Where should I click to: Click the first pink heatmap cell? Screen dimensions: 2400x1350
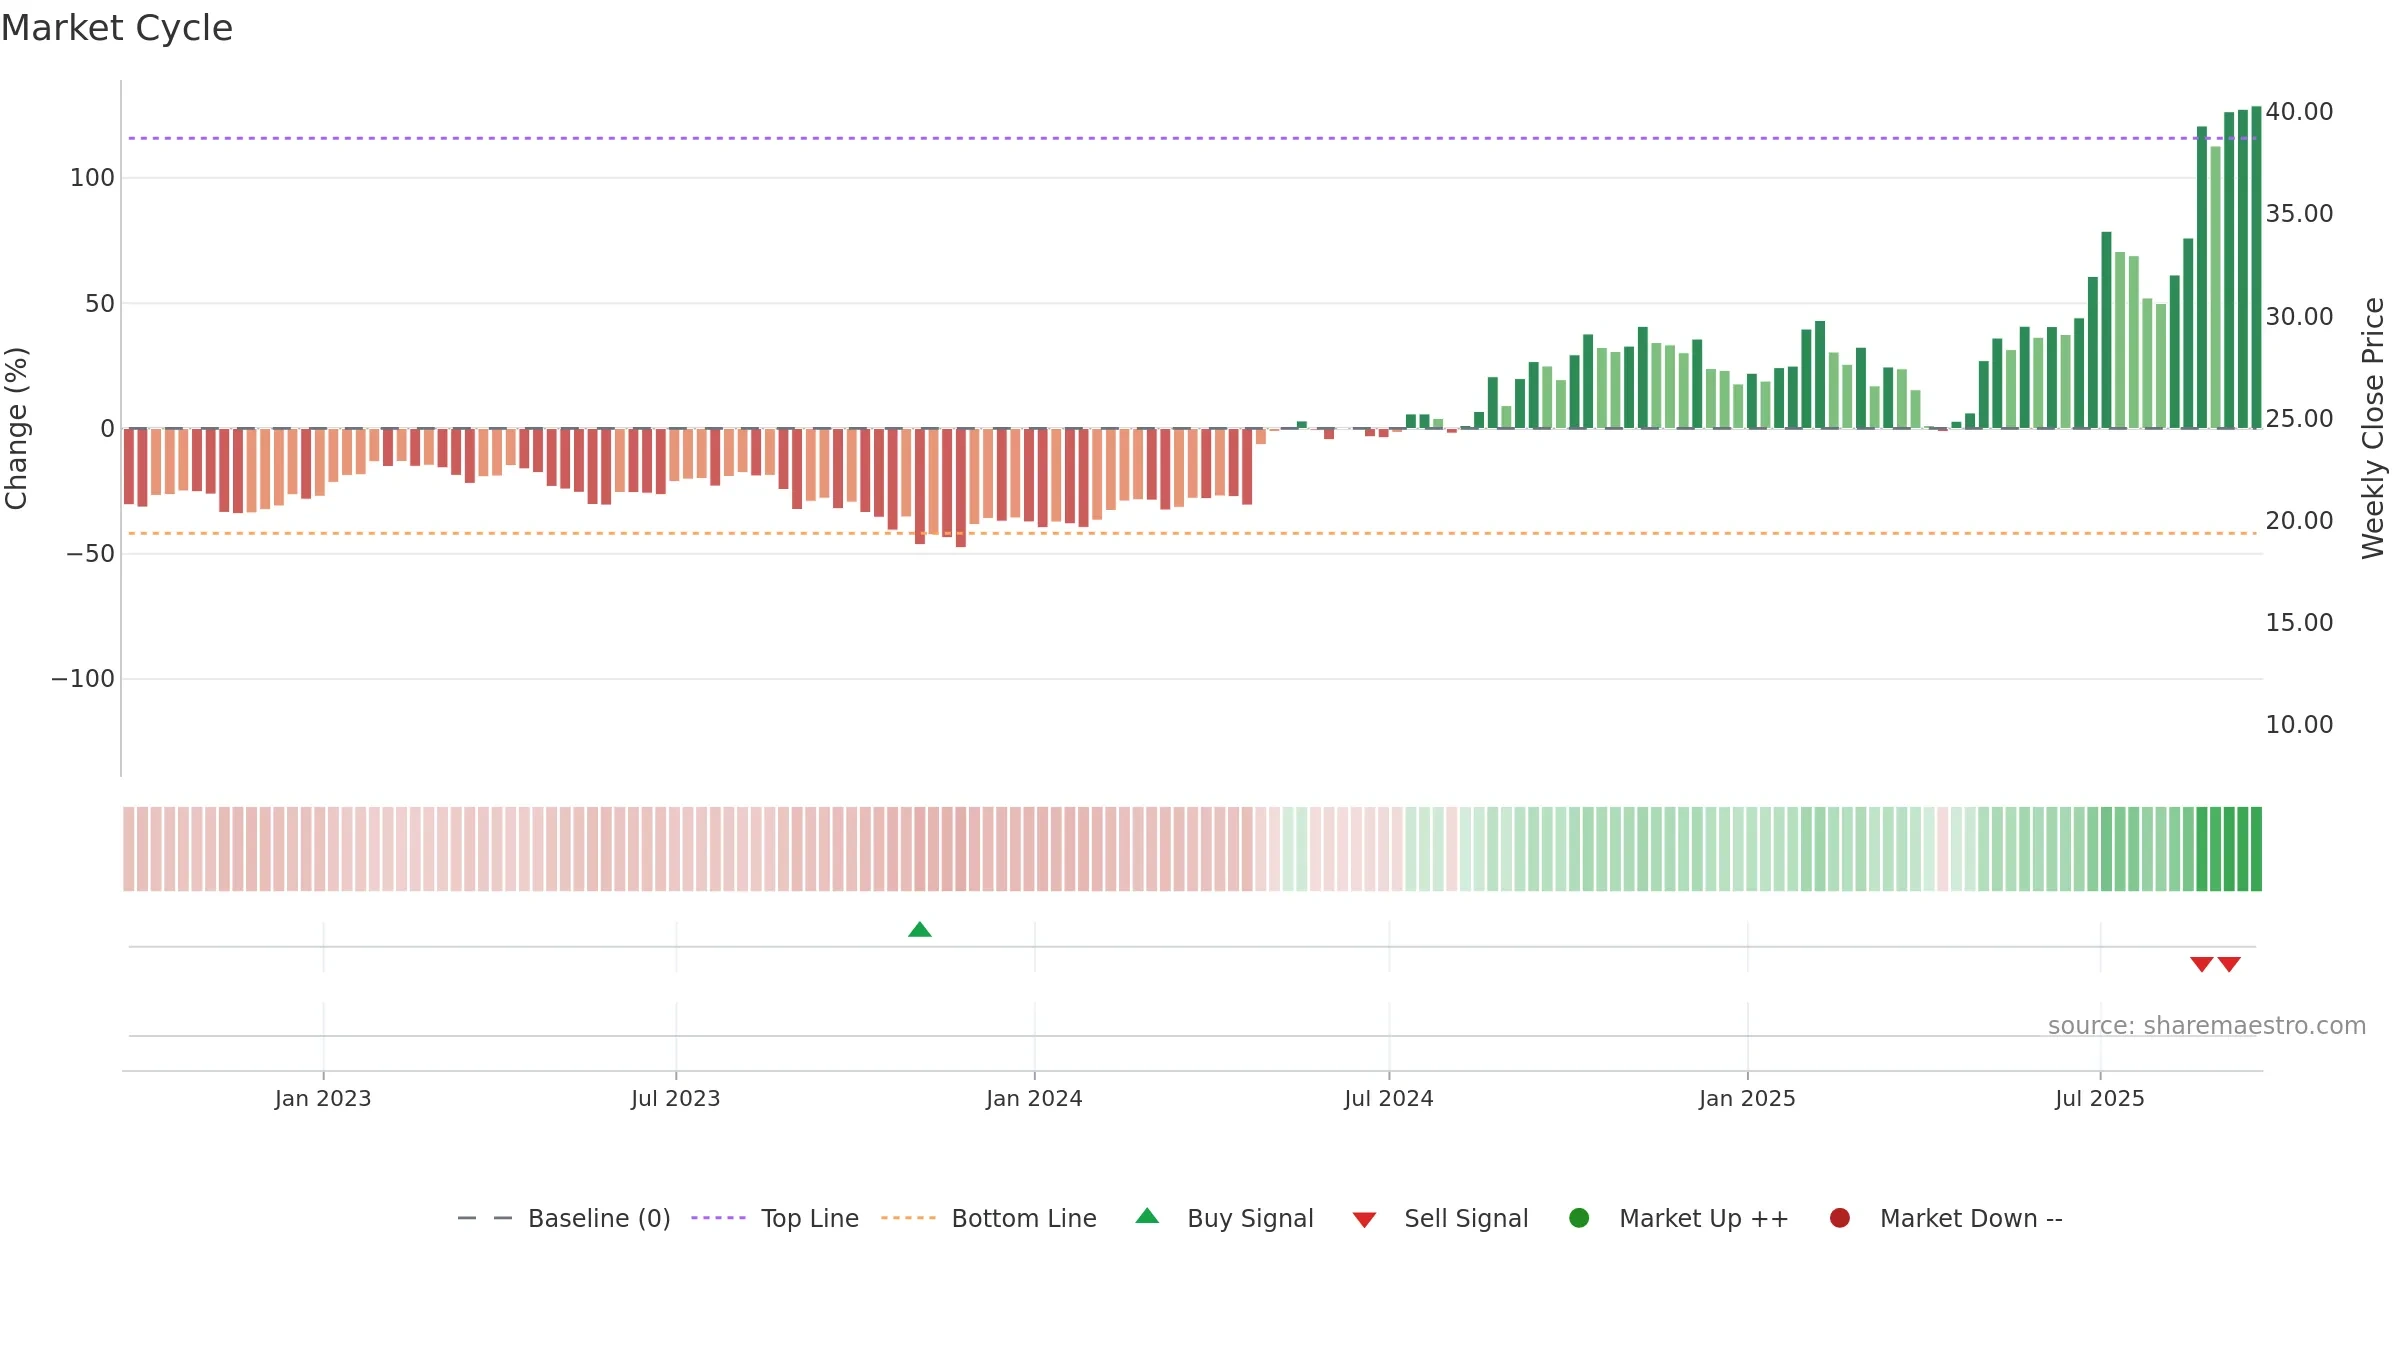point(129,849)
